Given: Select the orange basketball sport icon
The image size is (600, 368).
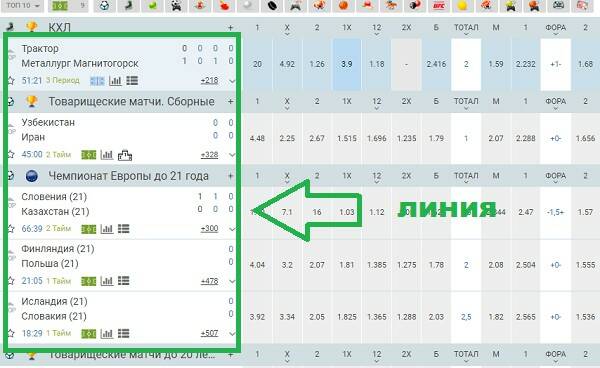Looking at the screenshot, I should click(343, 6).
